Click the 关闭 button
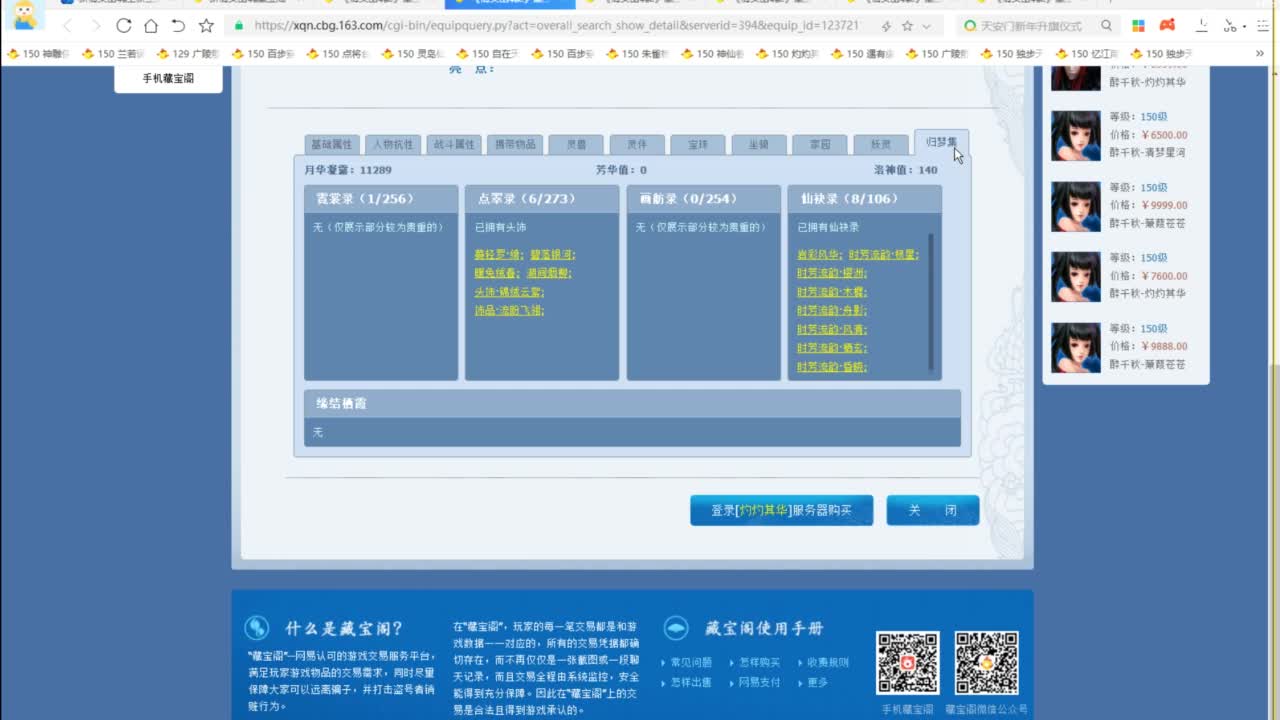1280x720 pixels. click(932, 510)
